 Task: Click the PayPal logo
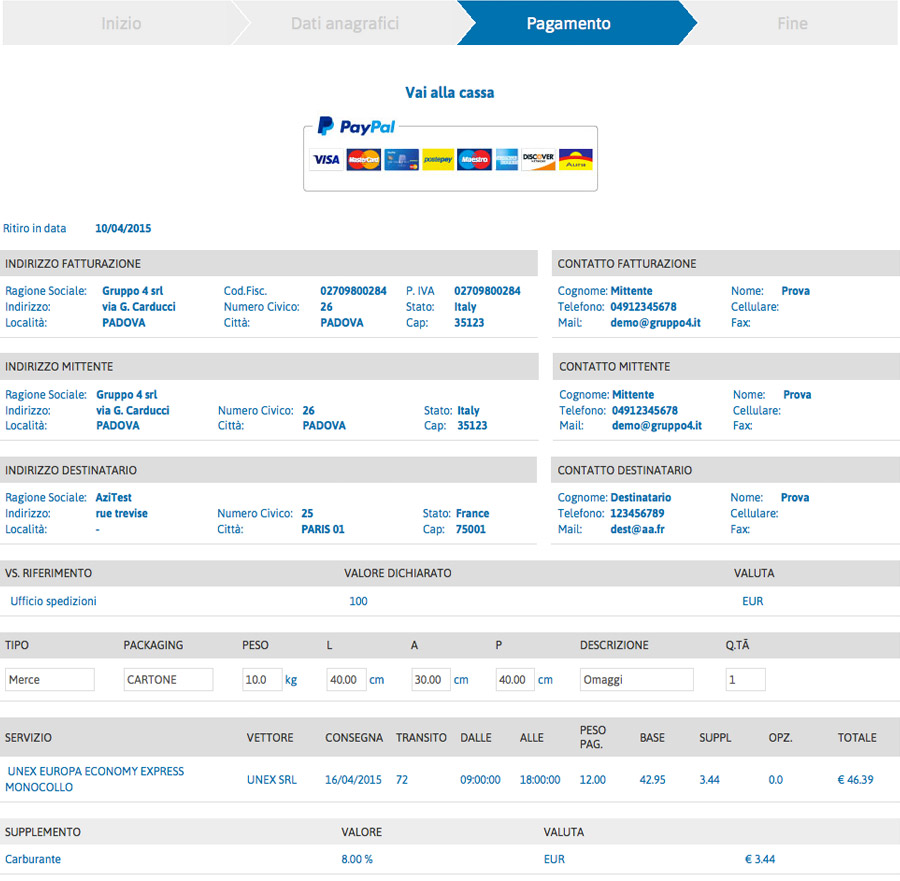point(356,127)
